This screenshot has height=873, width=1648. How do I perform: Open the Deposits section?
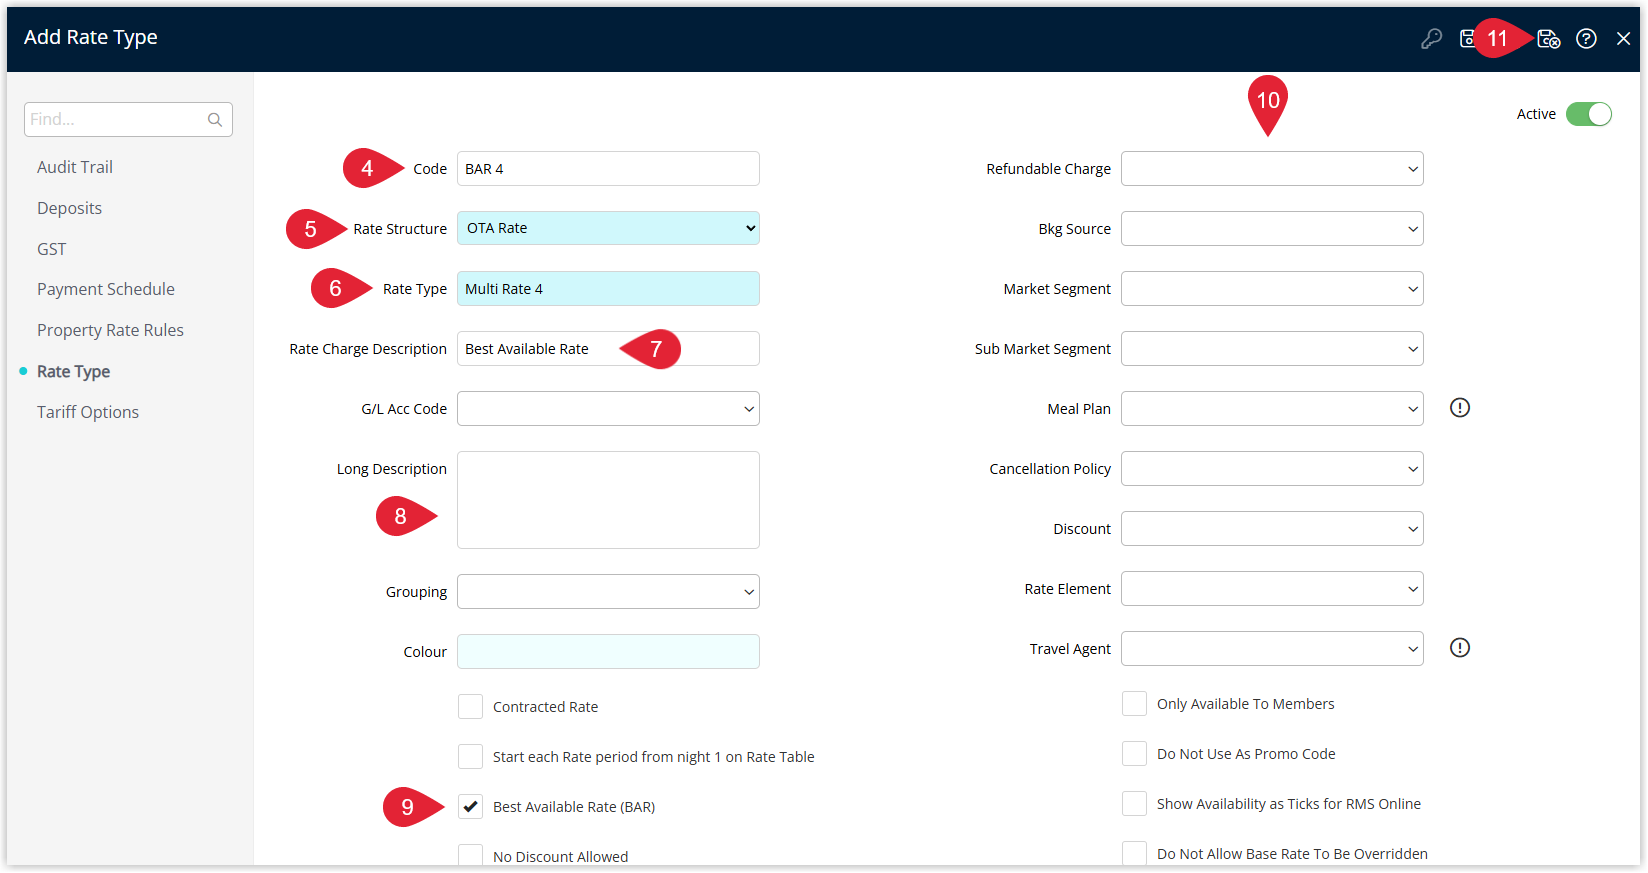pos(69,208)
